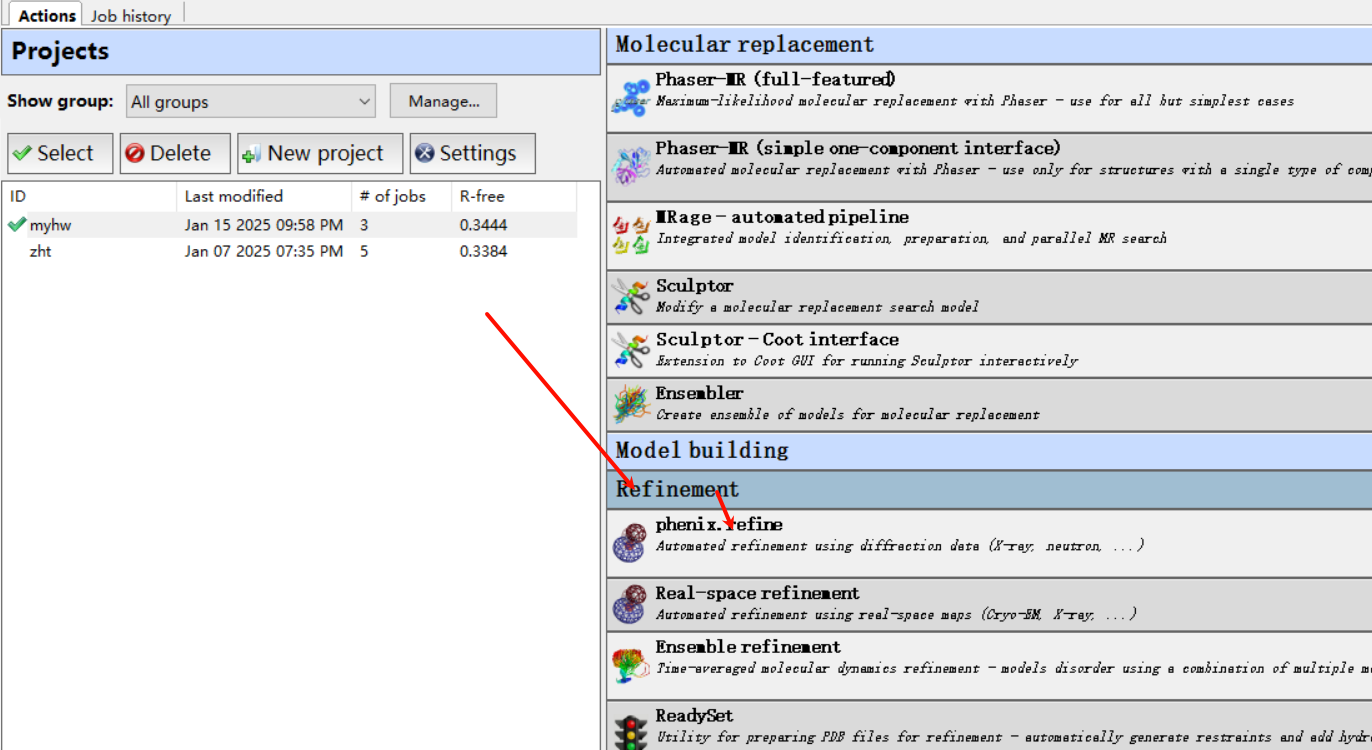This screenshot has width=1372, height=750.
Task: Open the Show group dropdown
Action: point(251,101)
